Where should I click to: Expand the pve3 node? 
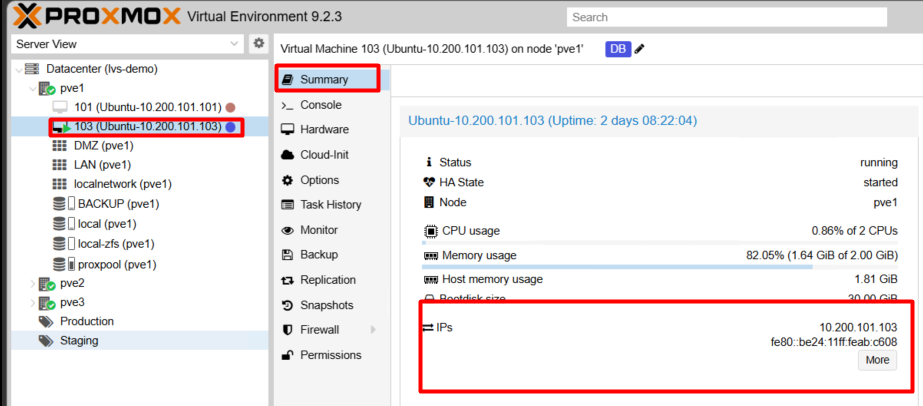pyautogui.click(x=34, y=303)
